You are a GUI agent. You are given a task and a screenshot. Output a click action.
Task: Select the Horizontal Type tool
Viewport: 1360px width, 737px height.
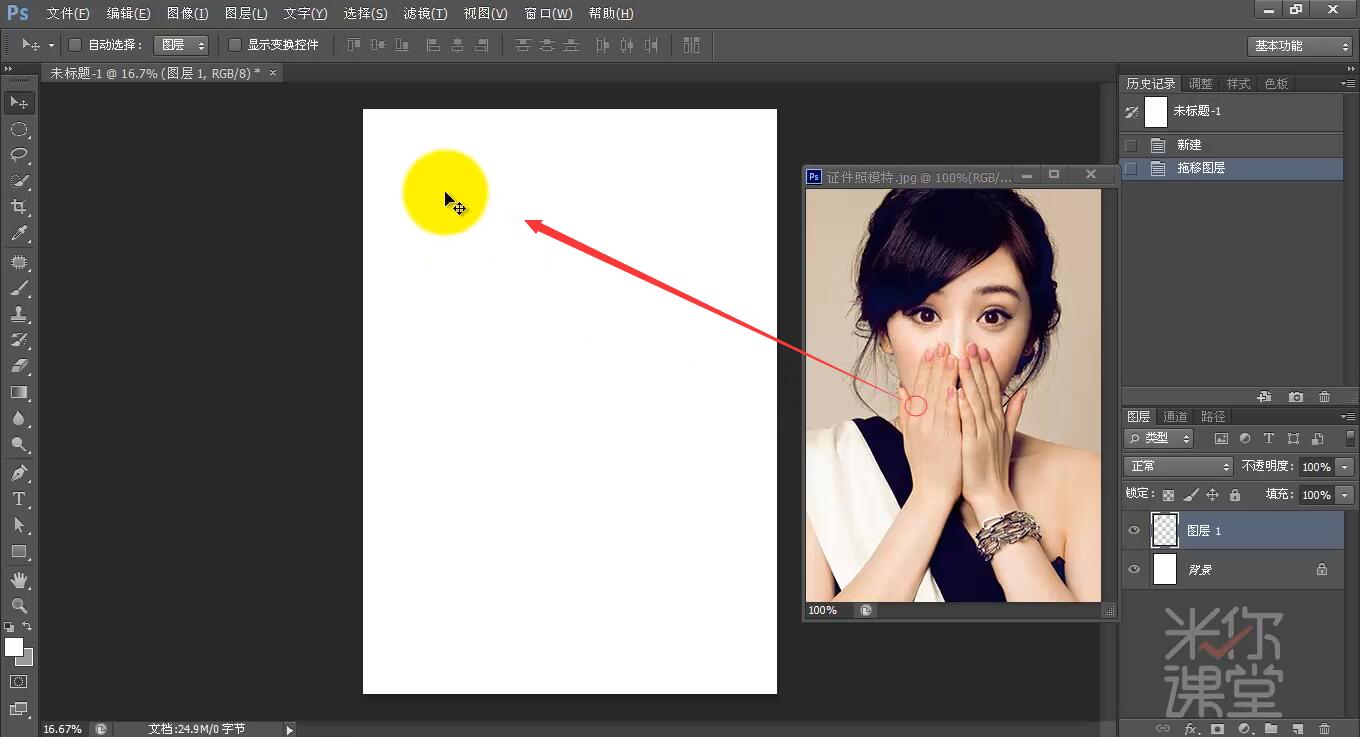[x=18, y=499]
